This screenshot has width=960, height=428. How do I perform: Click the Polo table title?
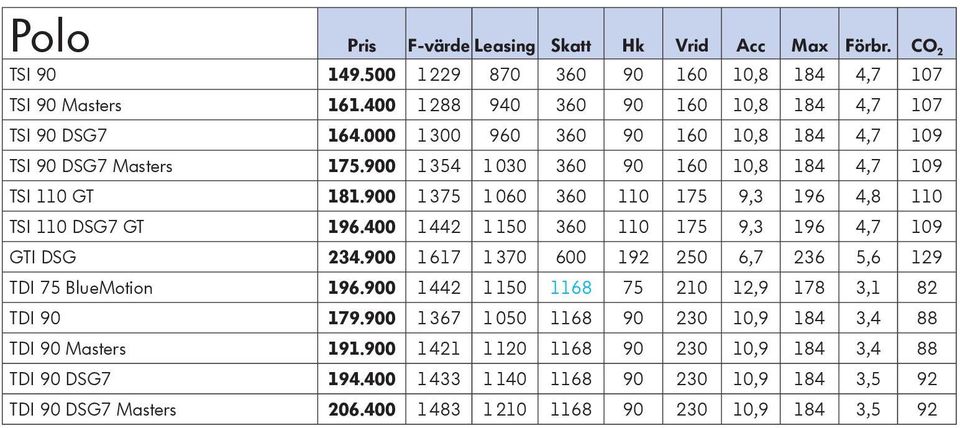(50, 36)
